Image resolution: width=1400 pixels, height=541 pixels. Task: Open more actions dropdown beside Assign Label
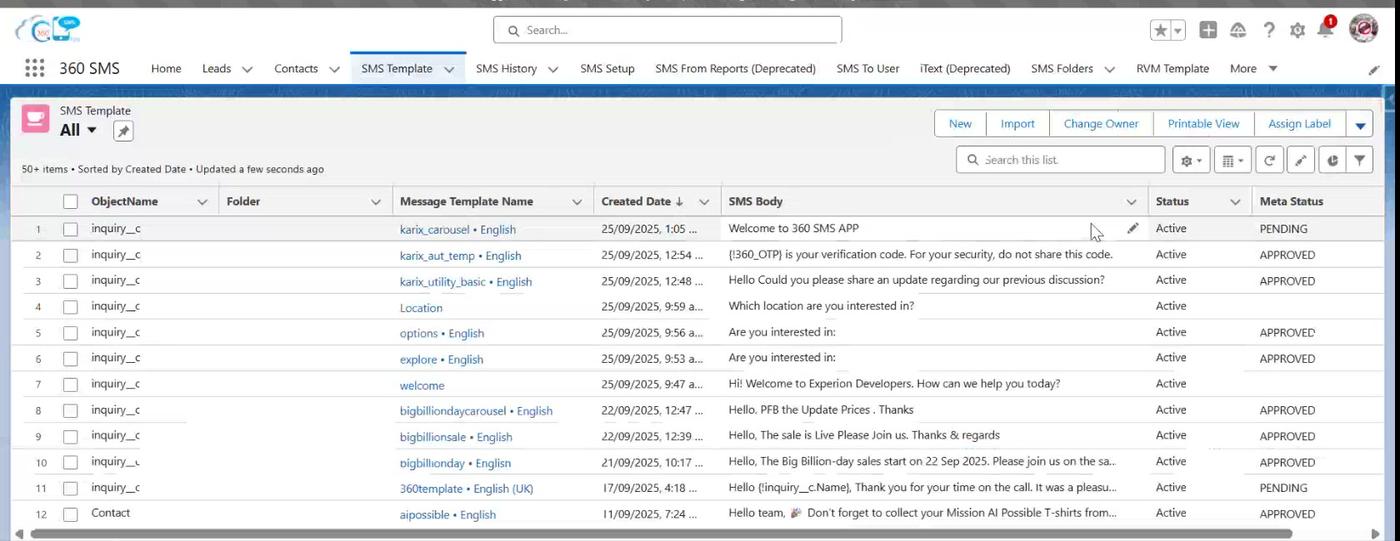[1360, 125]
